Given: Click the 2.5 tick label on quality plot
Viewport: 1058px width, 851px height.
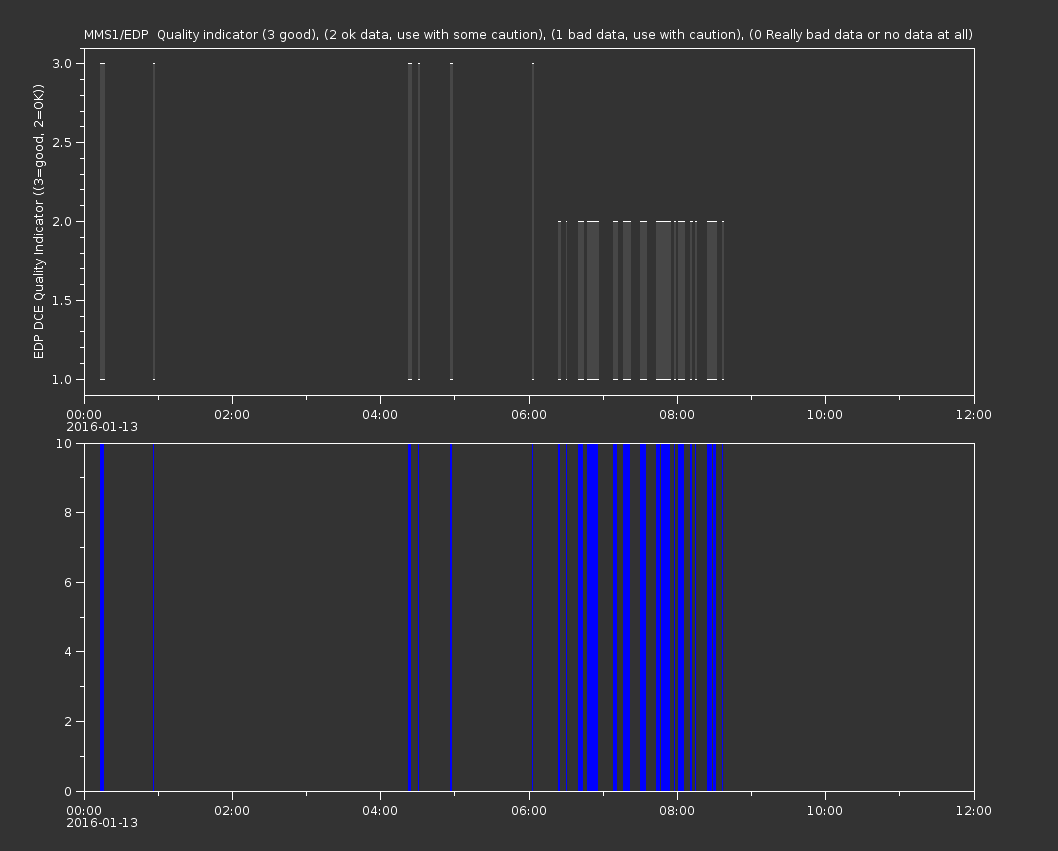Looking at the screenshot, I should (62, 142).
